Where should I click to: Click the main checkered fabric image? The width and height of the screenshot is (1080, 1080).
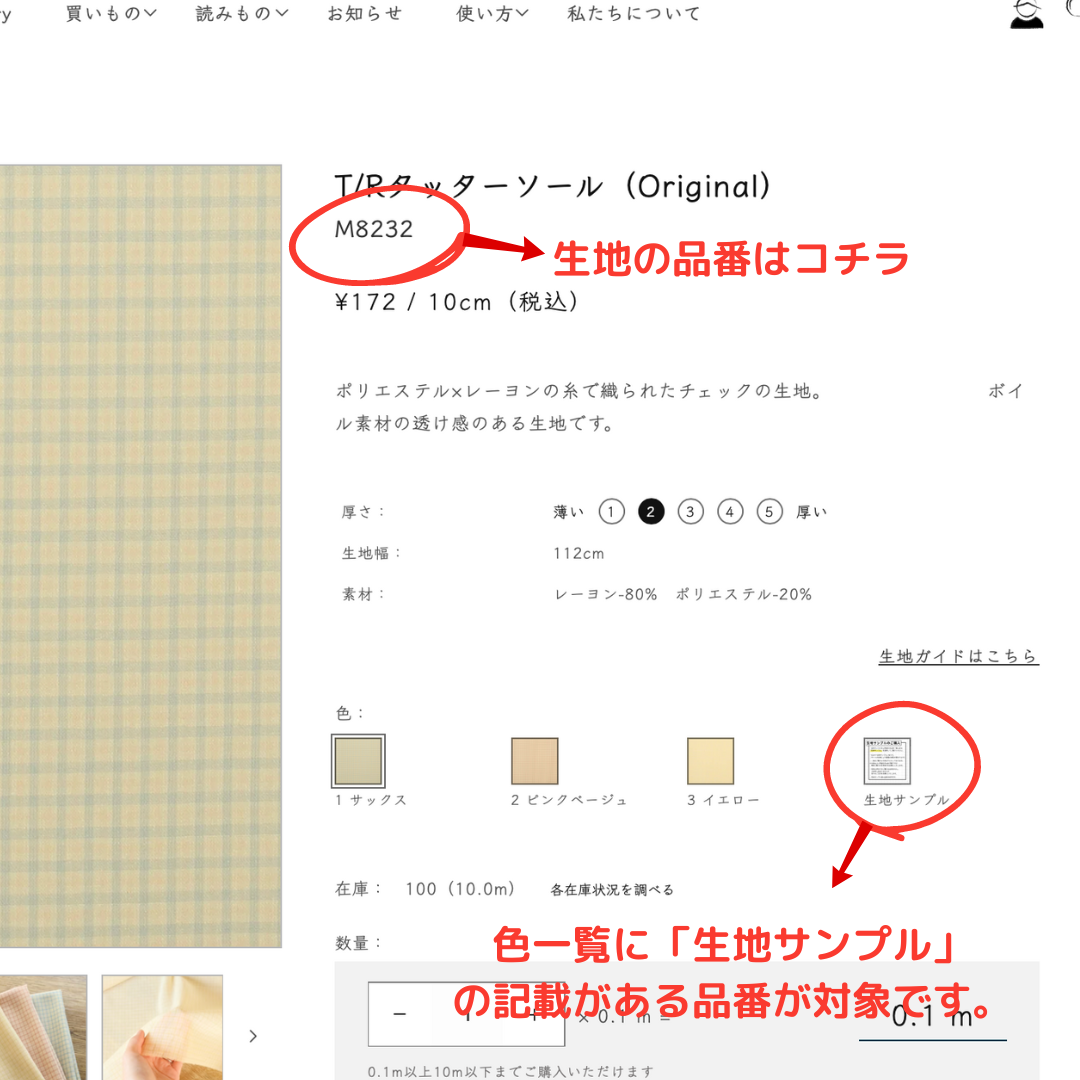tap(140, 555)
